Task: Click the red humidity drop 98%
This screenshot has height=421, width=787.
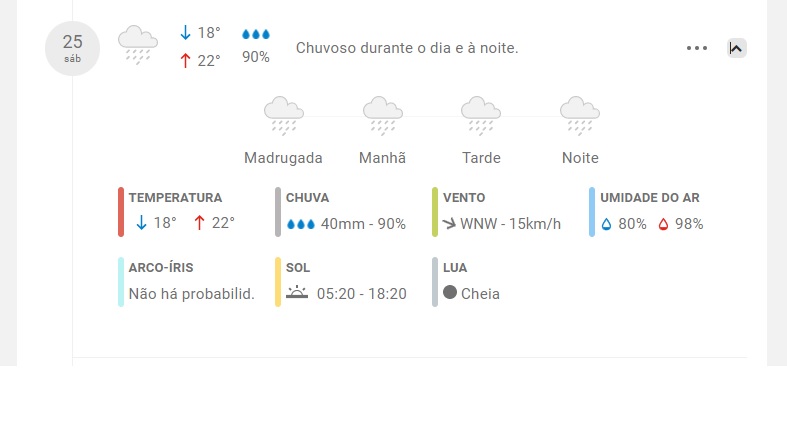Action: coord(664,224)
